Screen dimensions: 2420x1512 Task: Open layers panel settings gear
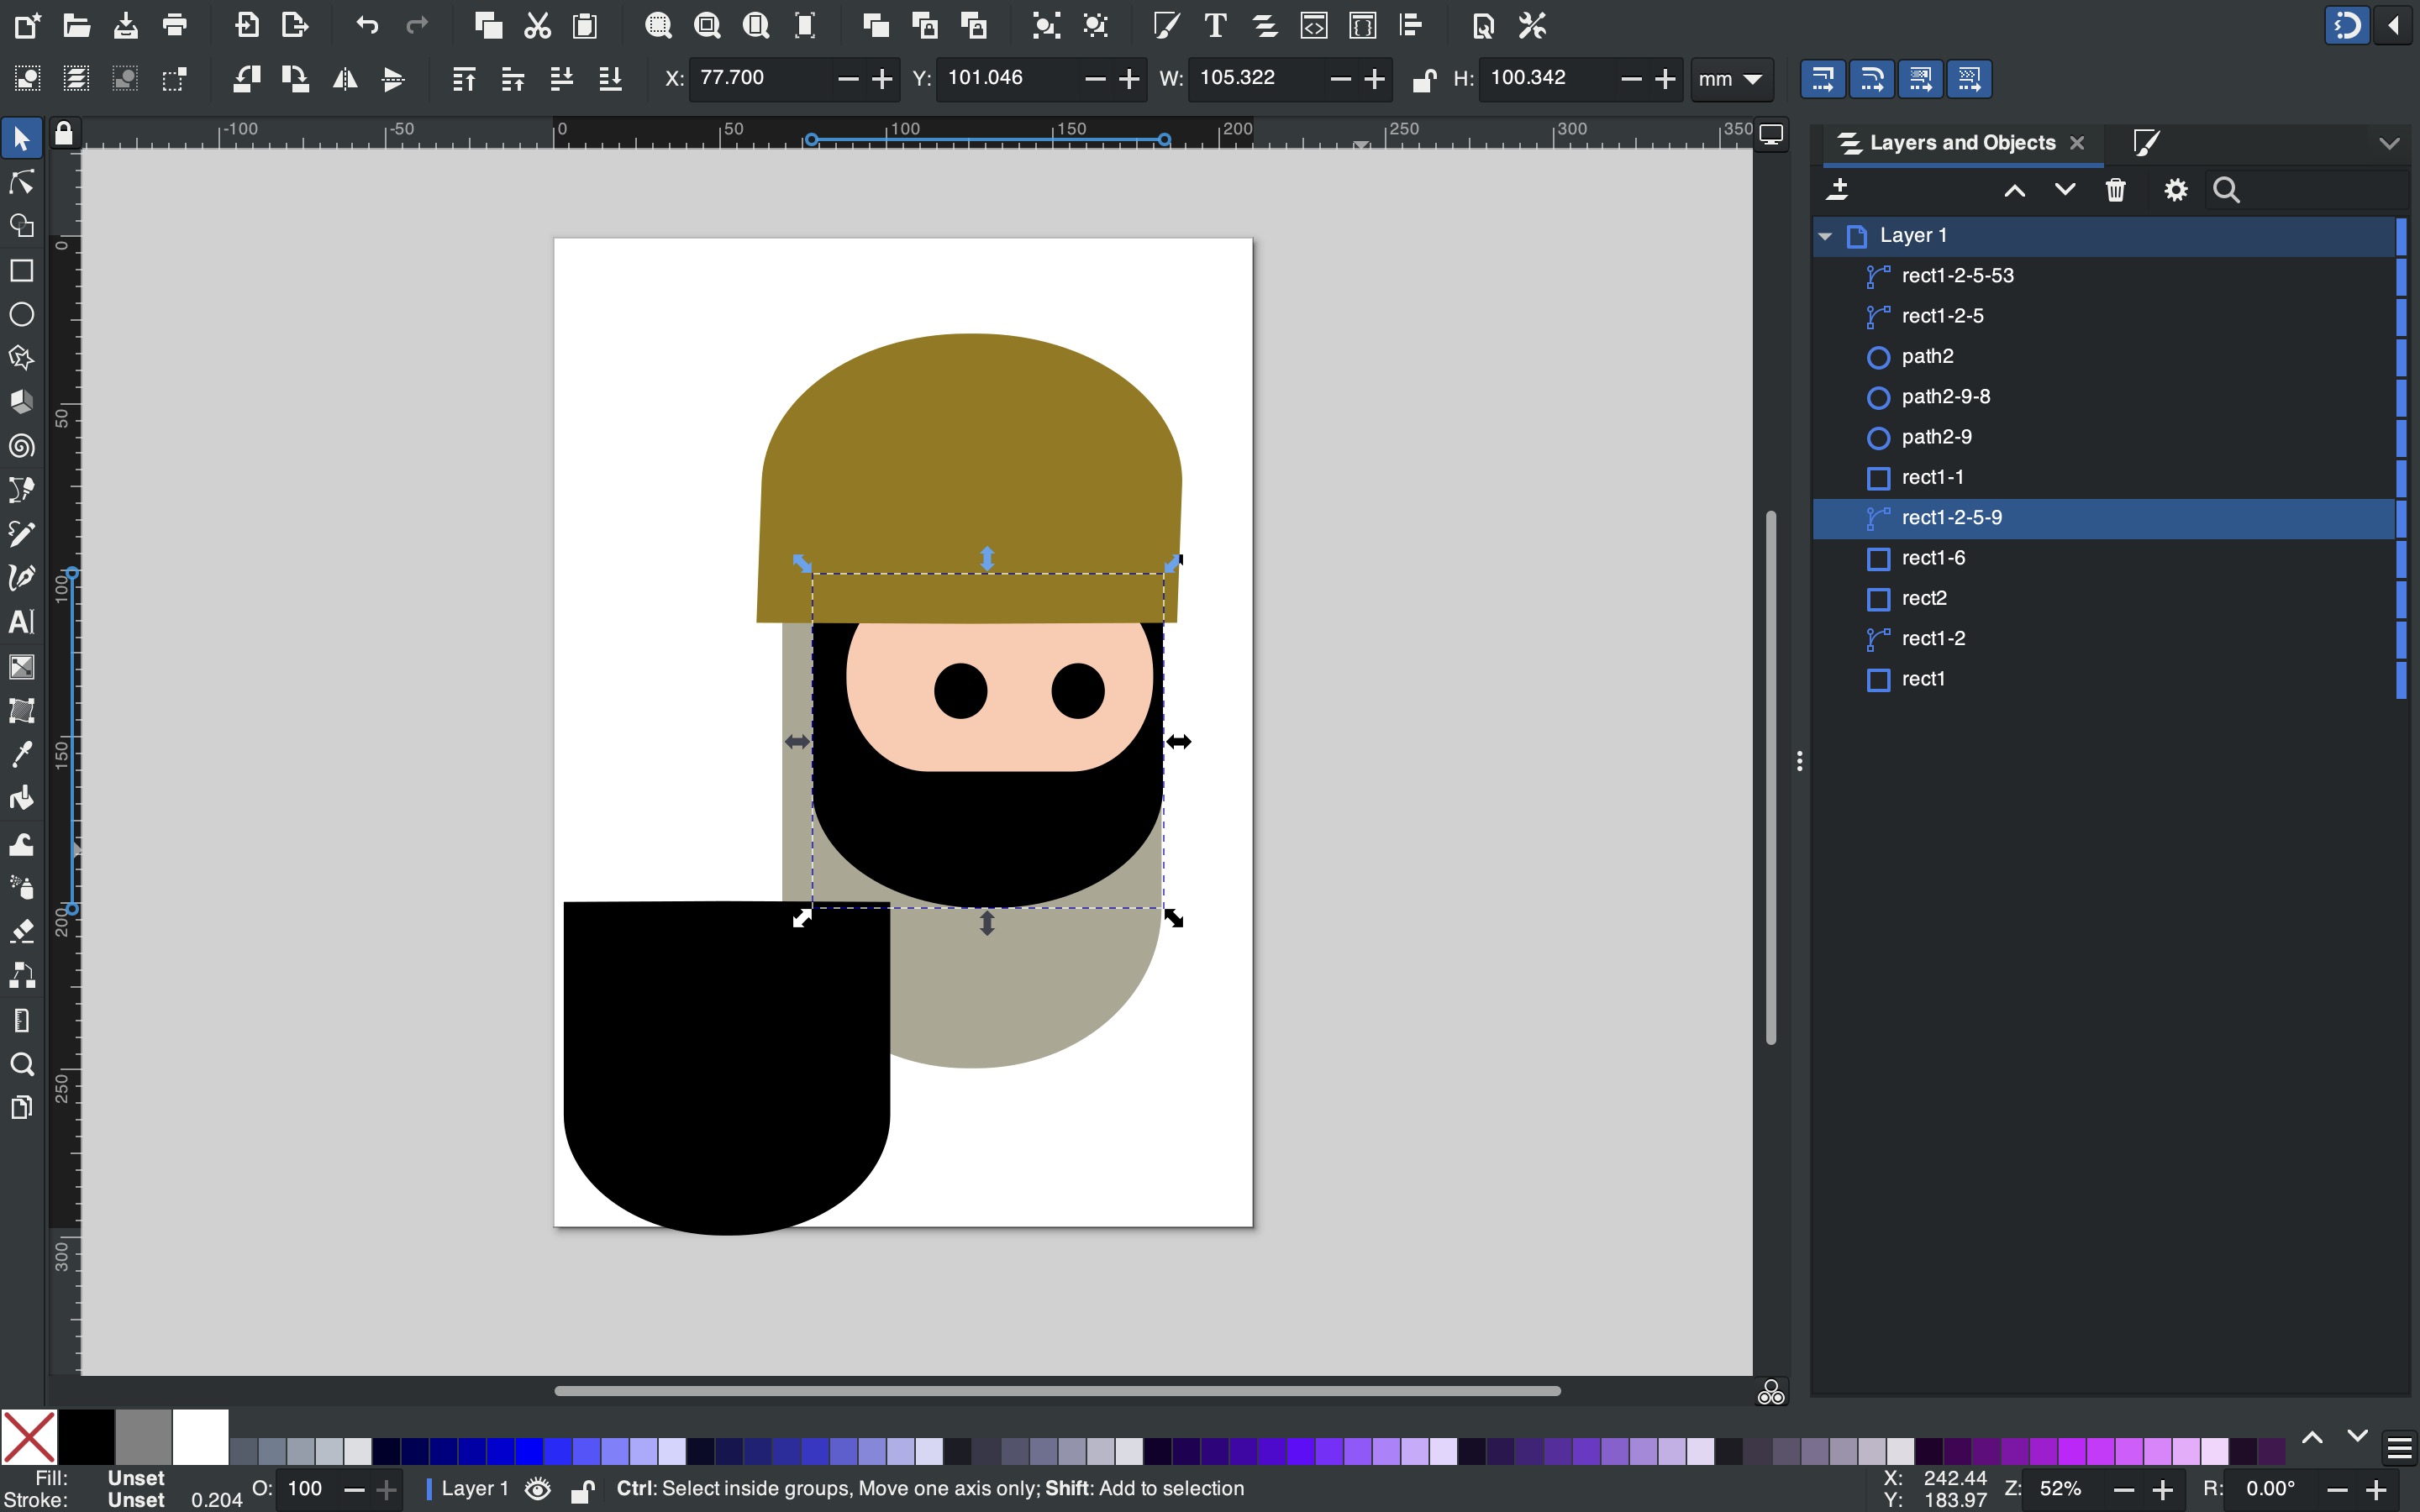point(2176,190)
